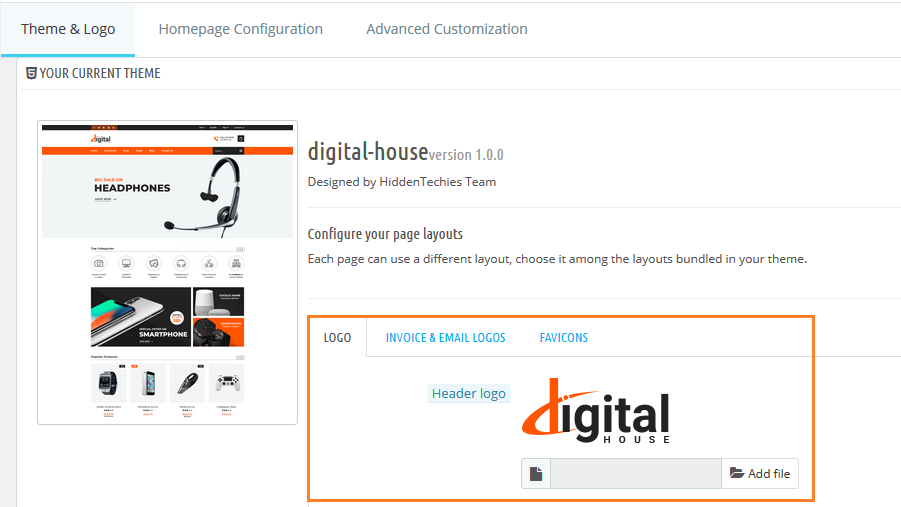The width and height of the screenshot is (901, 507).
Task: Click the cart icon in the preview header
Action: pyautogui.click(x=240, y=139)
